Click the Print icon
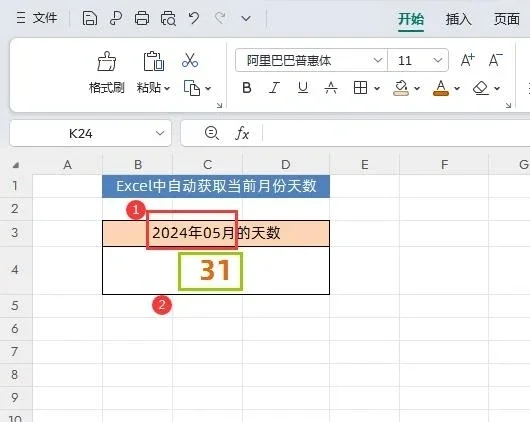The width and height of the screenshot is (530, 422). coord(142,18)
